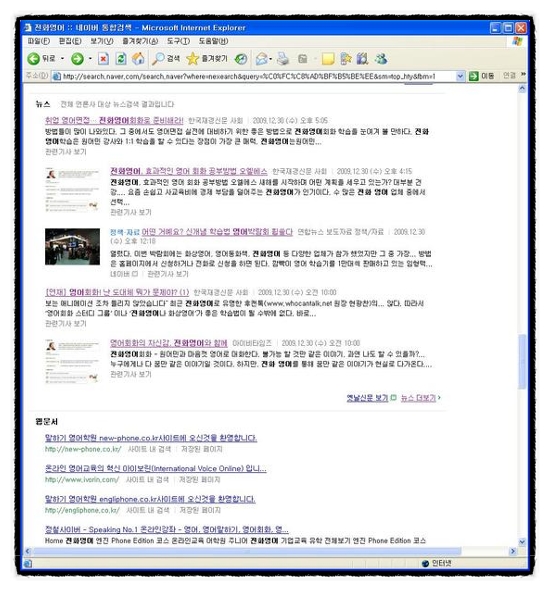The image size is (550, 591).
Task: Click the vertical scrollbar up arrow
Action: (522, 89)
